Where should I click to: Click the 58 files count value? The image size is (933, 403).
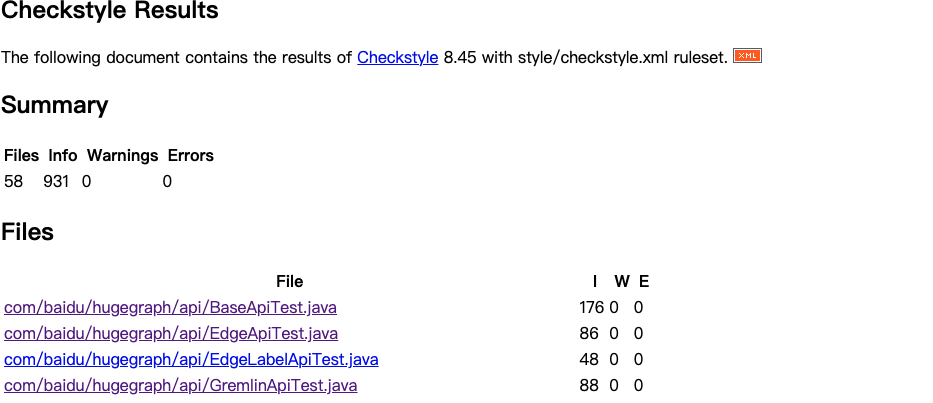(x=14, y=182)
